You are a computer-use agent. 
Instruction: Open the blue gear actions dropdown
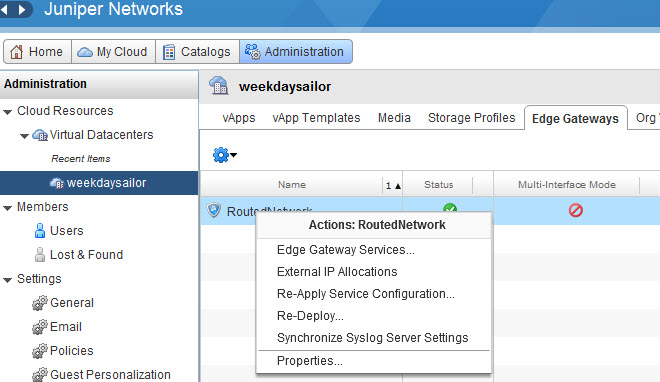pos(225,155)
